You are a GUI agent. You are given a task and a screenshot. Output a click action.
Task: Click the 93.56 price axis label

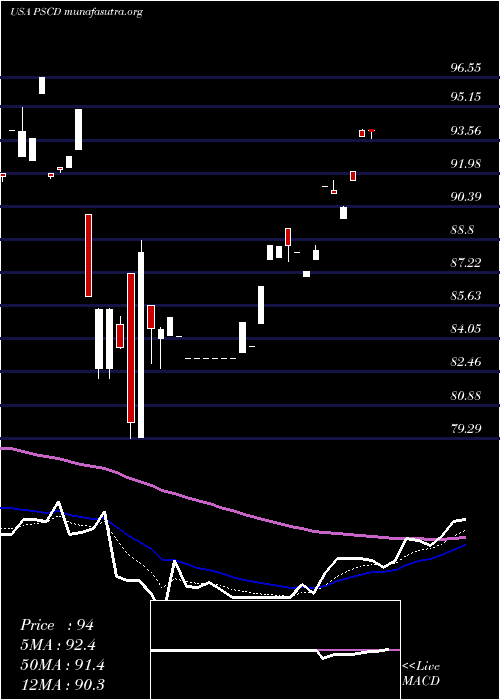click(x=465, y=131)
